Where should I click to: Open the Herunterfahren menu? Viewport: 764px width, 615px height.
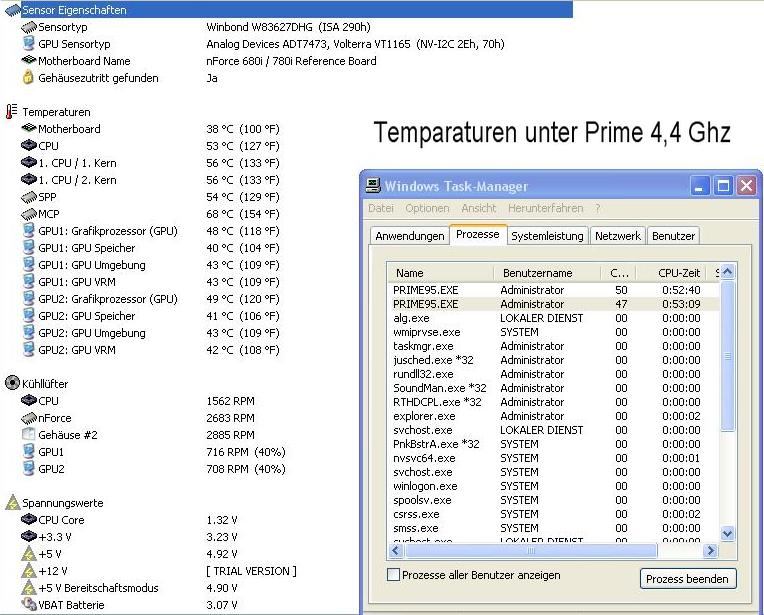click(x=545, y=208)
